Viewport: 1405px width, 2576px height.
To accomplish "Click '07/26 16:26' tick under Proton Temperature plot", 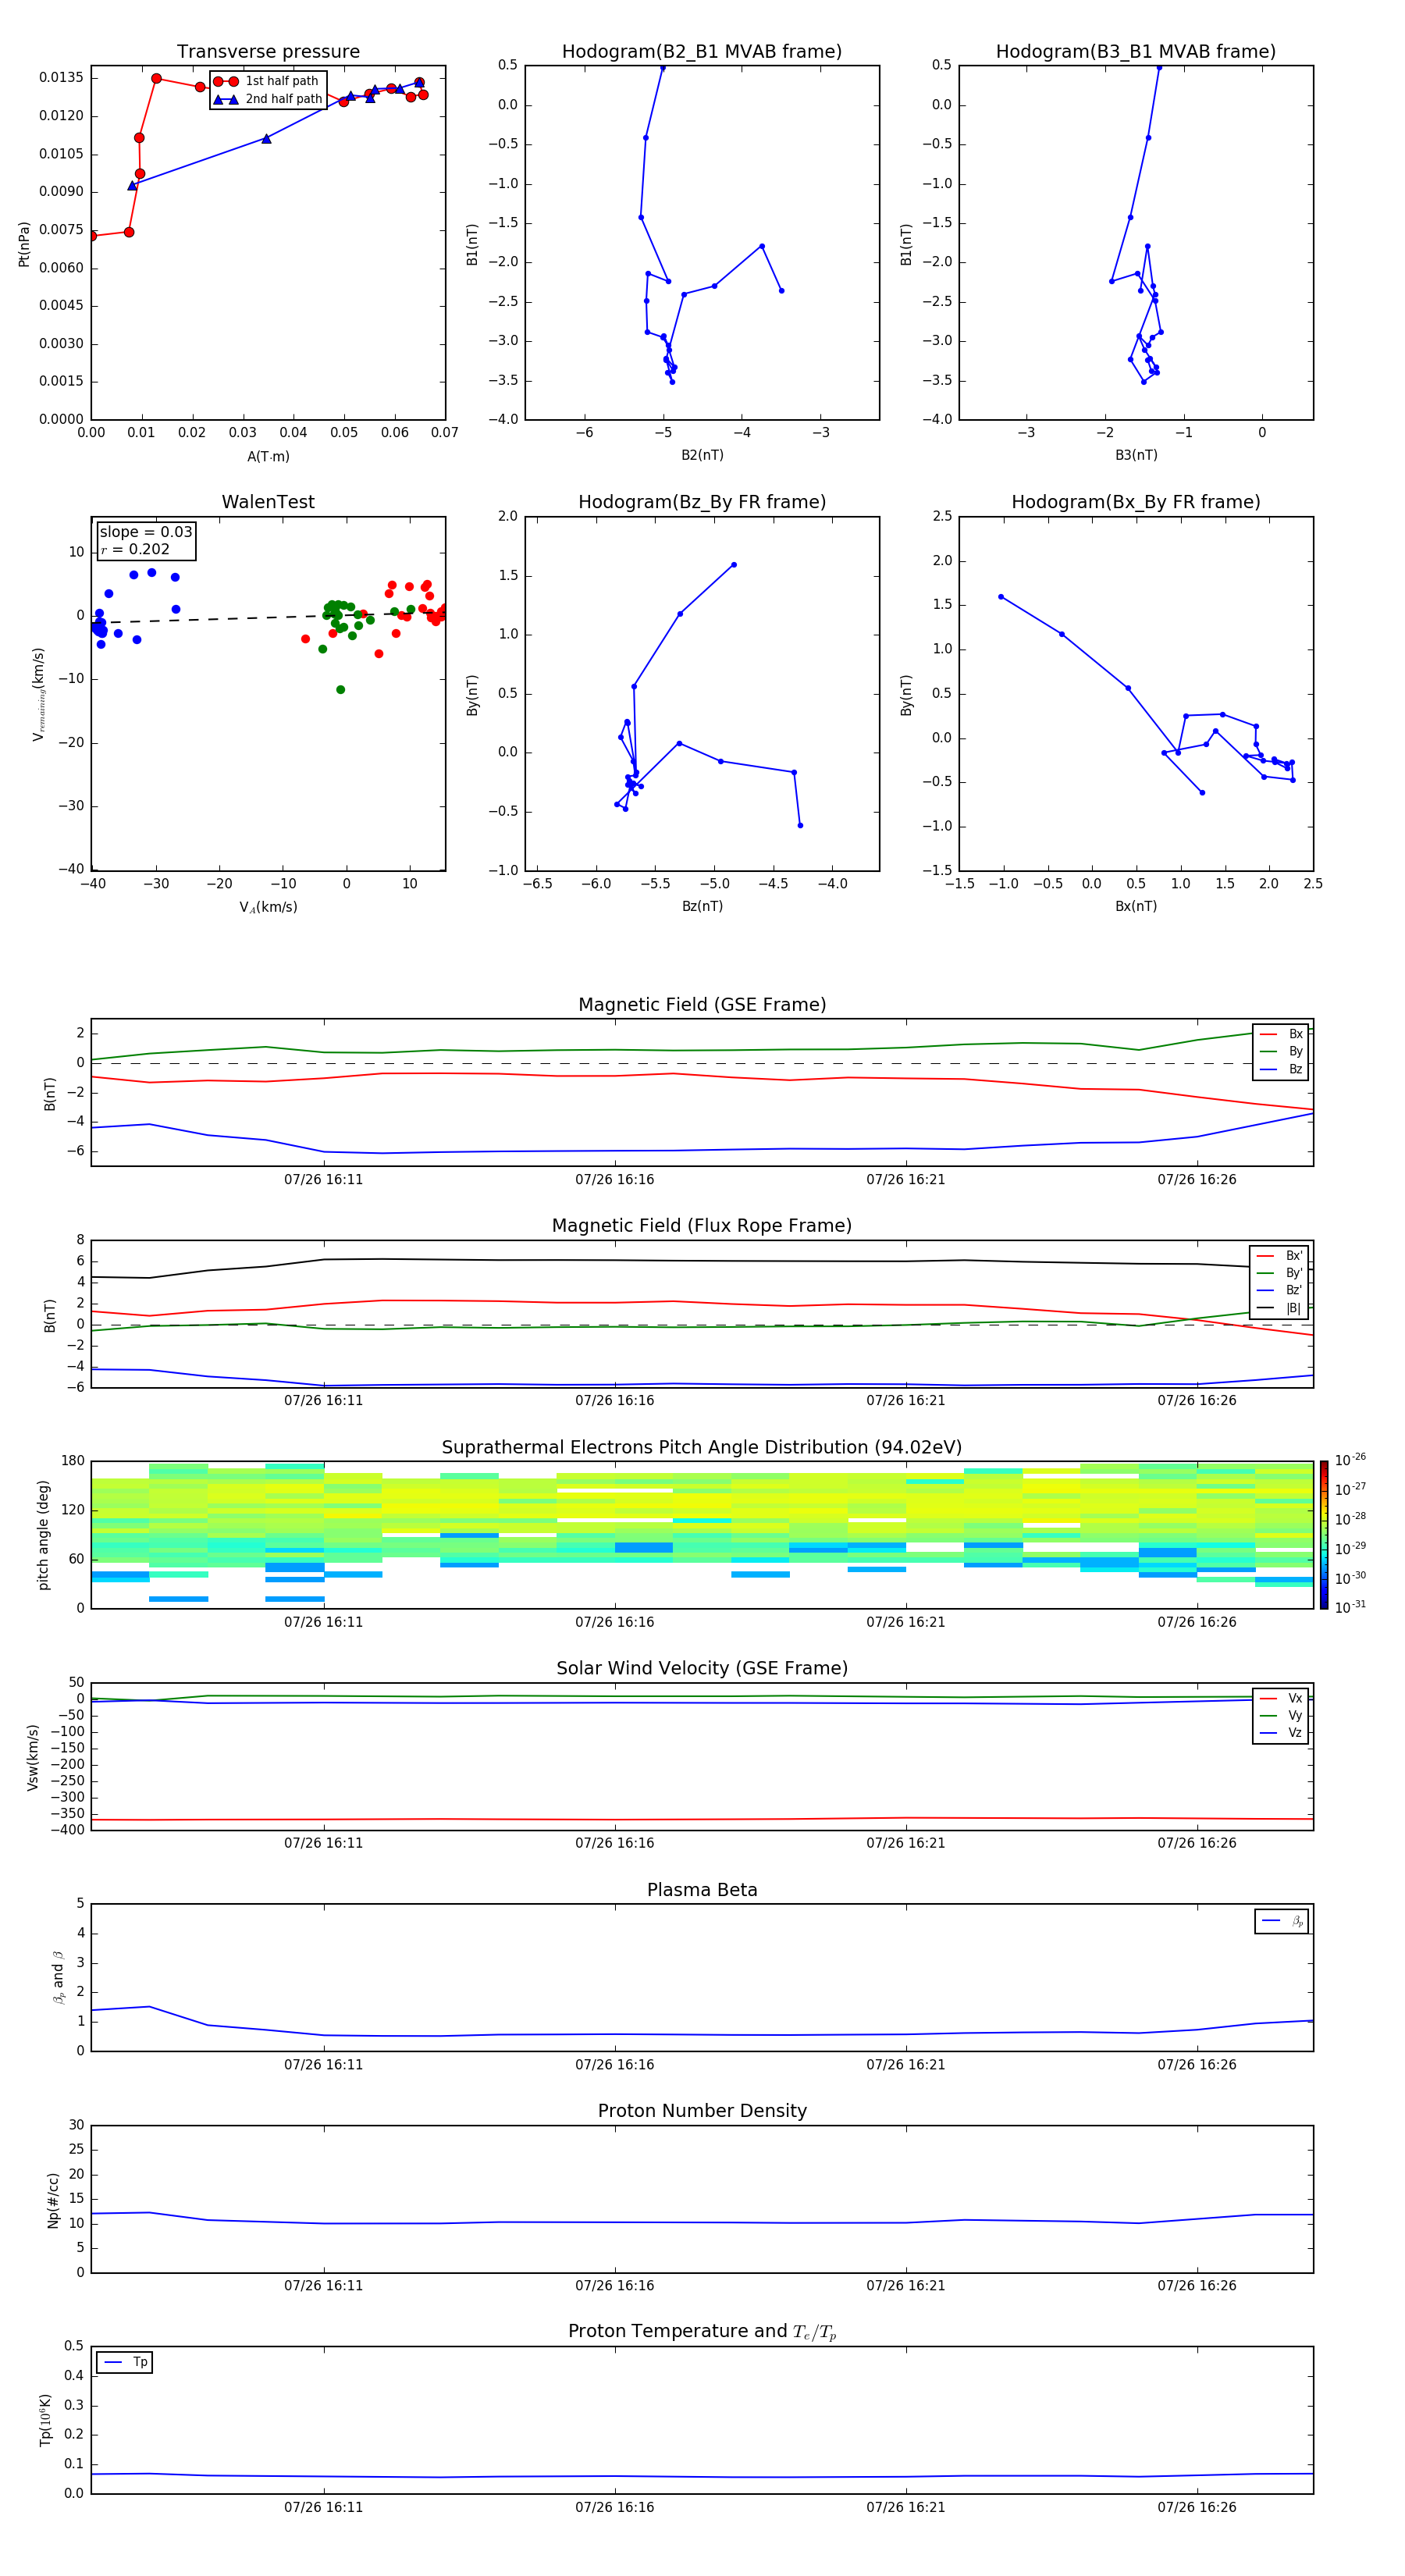I will click(1197, 2507).
